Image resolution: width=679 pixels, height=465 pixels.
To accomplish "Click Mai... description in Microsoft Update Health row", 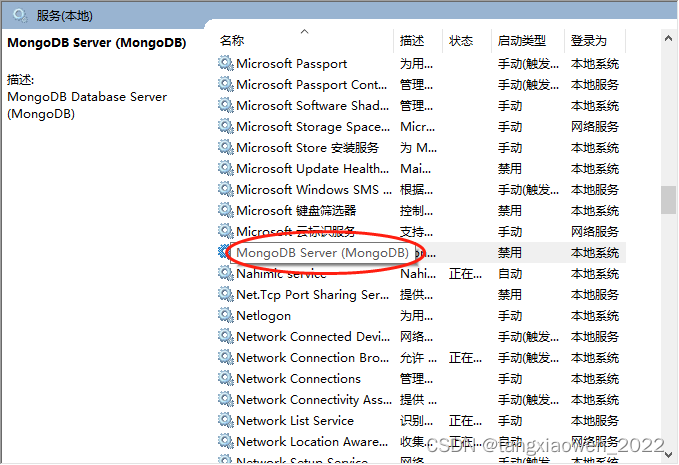I will pos(416,168).
